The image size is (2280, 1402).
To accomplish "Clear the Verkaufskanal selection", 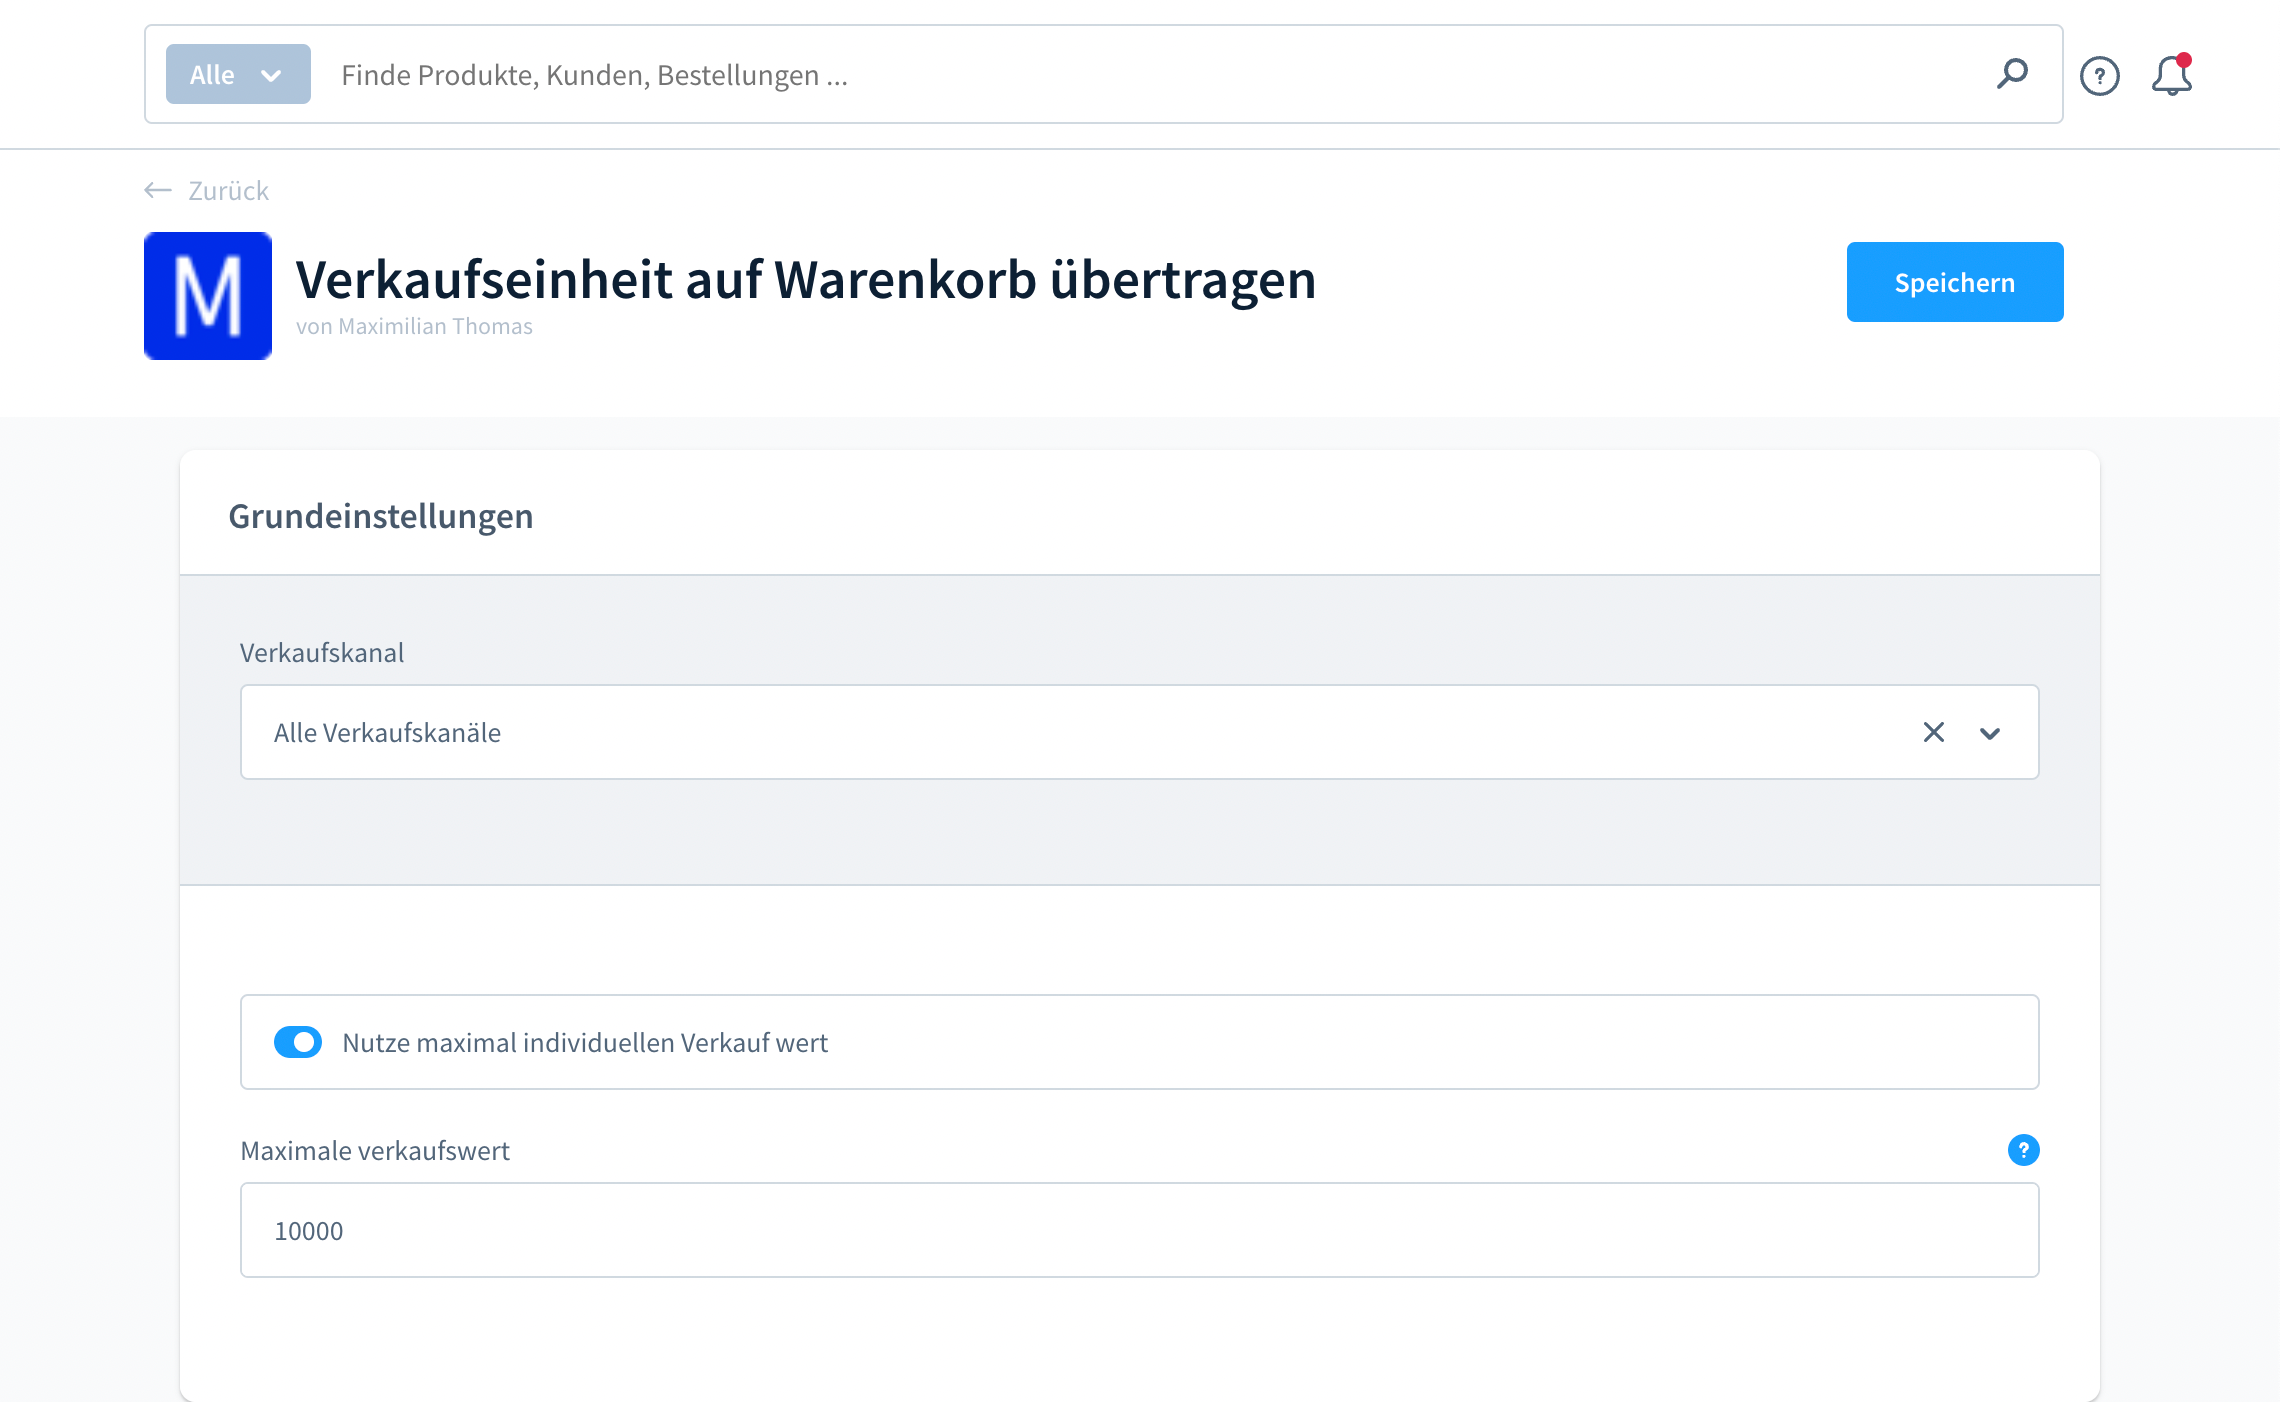I will [1934, 732].
